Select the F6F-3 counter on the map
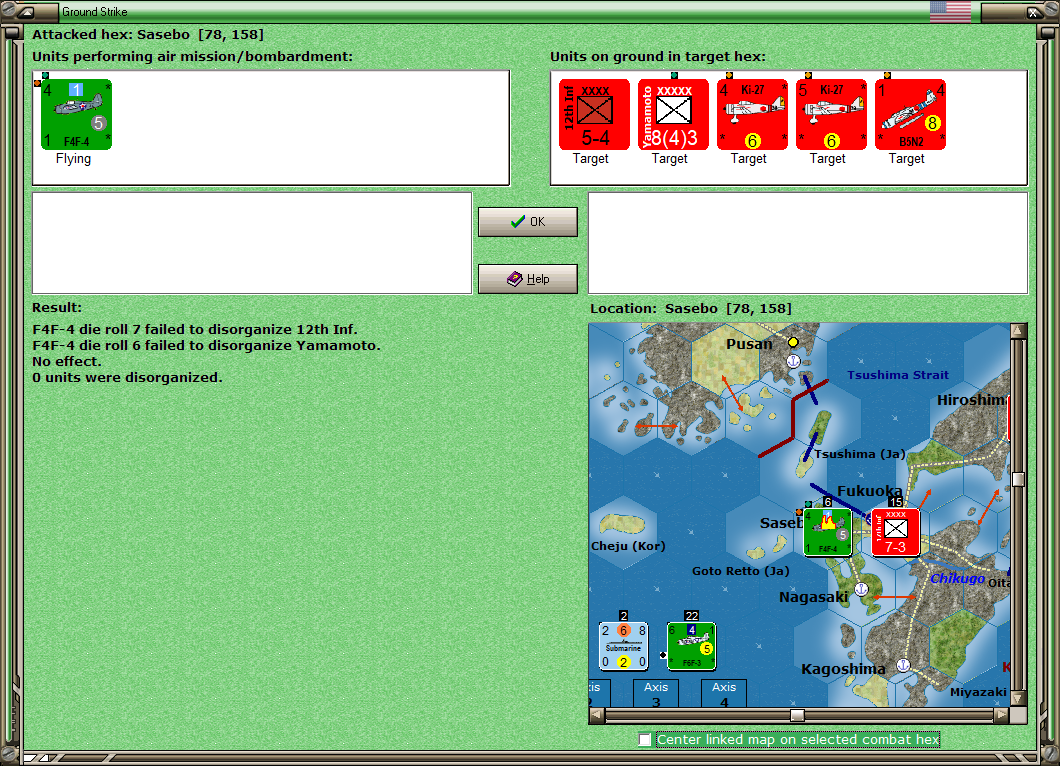This screenshot has width=1060, height=766. pyautogui.click(x=691, y=646)
